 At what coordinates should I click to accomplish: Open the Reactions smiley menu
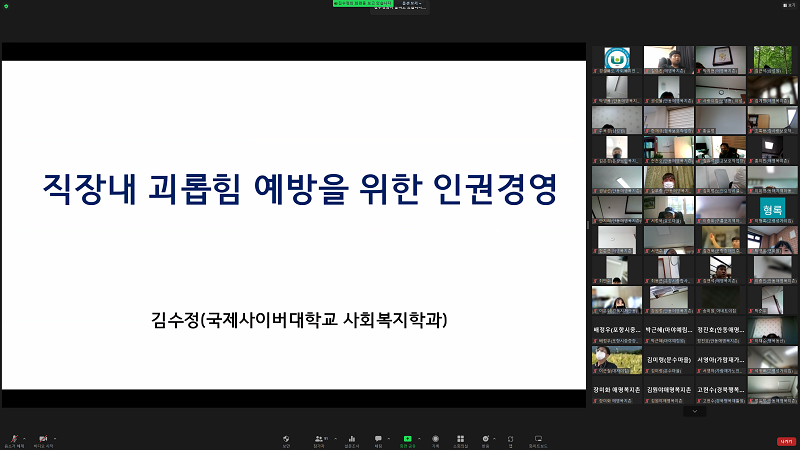(485, 441)
